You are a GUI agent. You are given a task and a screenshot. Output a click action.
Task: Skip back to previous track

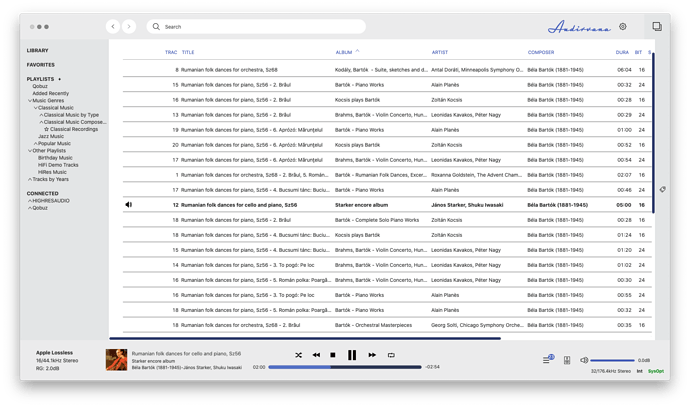pyautogui.click(x=316, y=355)
